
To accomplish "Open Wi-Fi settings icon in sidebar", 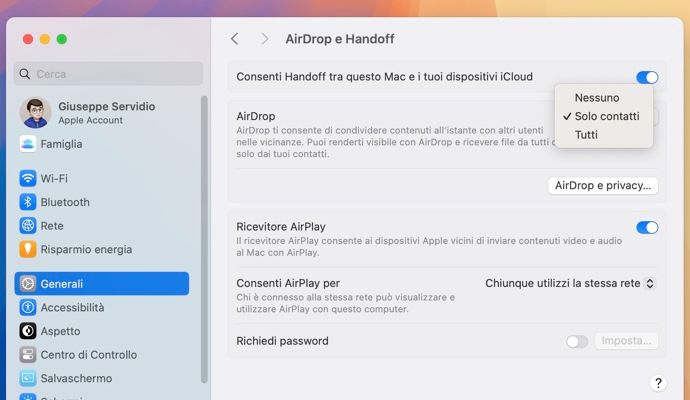I will (28, 178).
